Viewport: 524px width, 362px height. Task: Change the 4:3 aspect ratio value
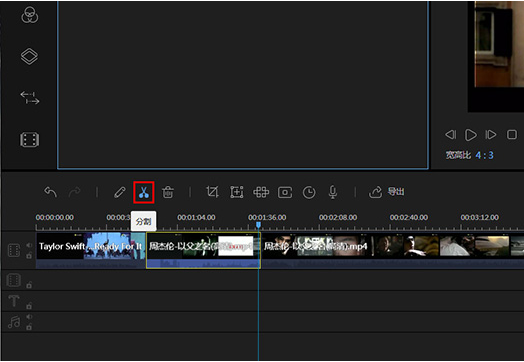(x=484, y=155)
